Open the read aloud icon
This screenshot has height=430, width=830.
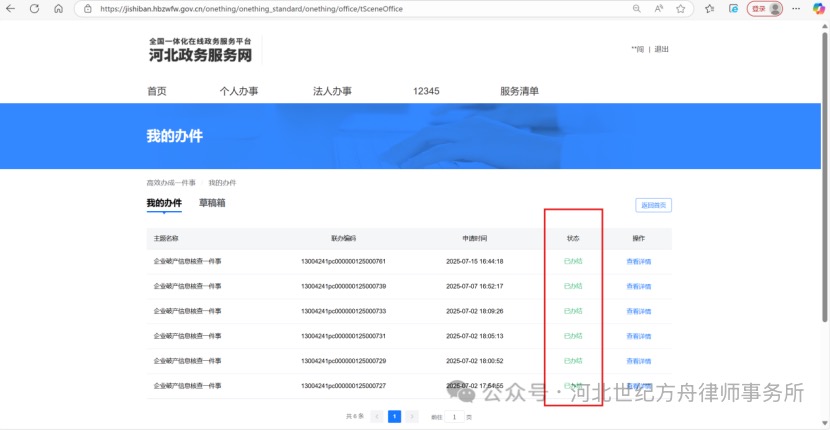point(658,9)
